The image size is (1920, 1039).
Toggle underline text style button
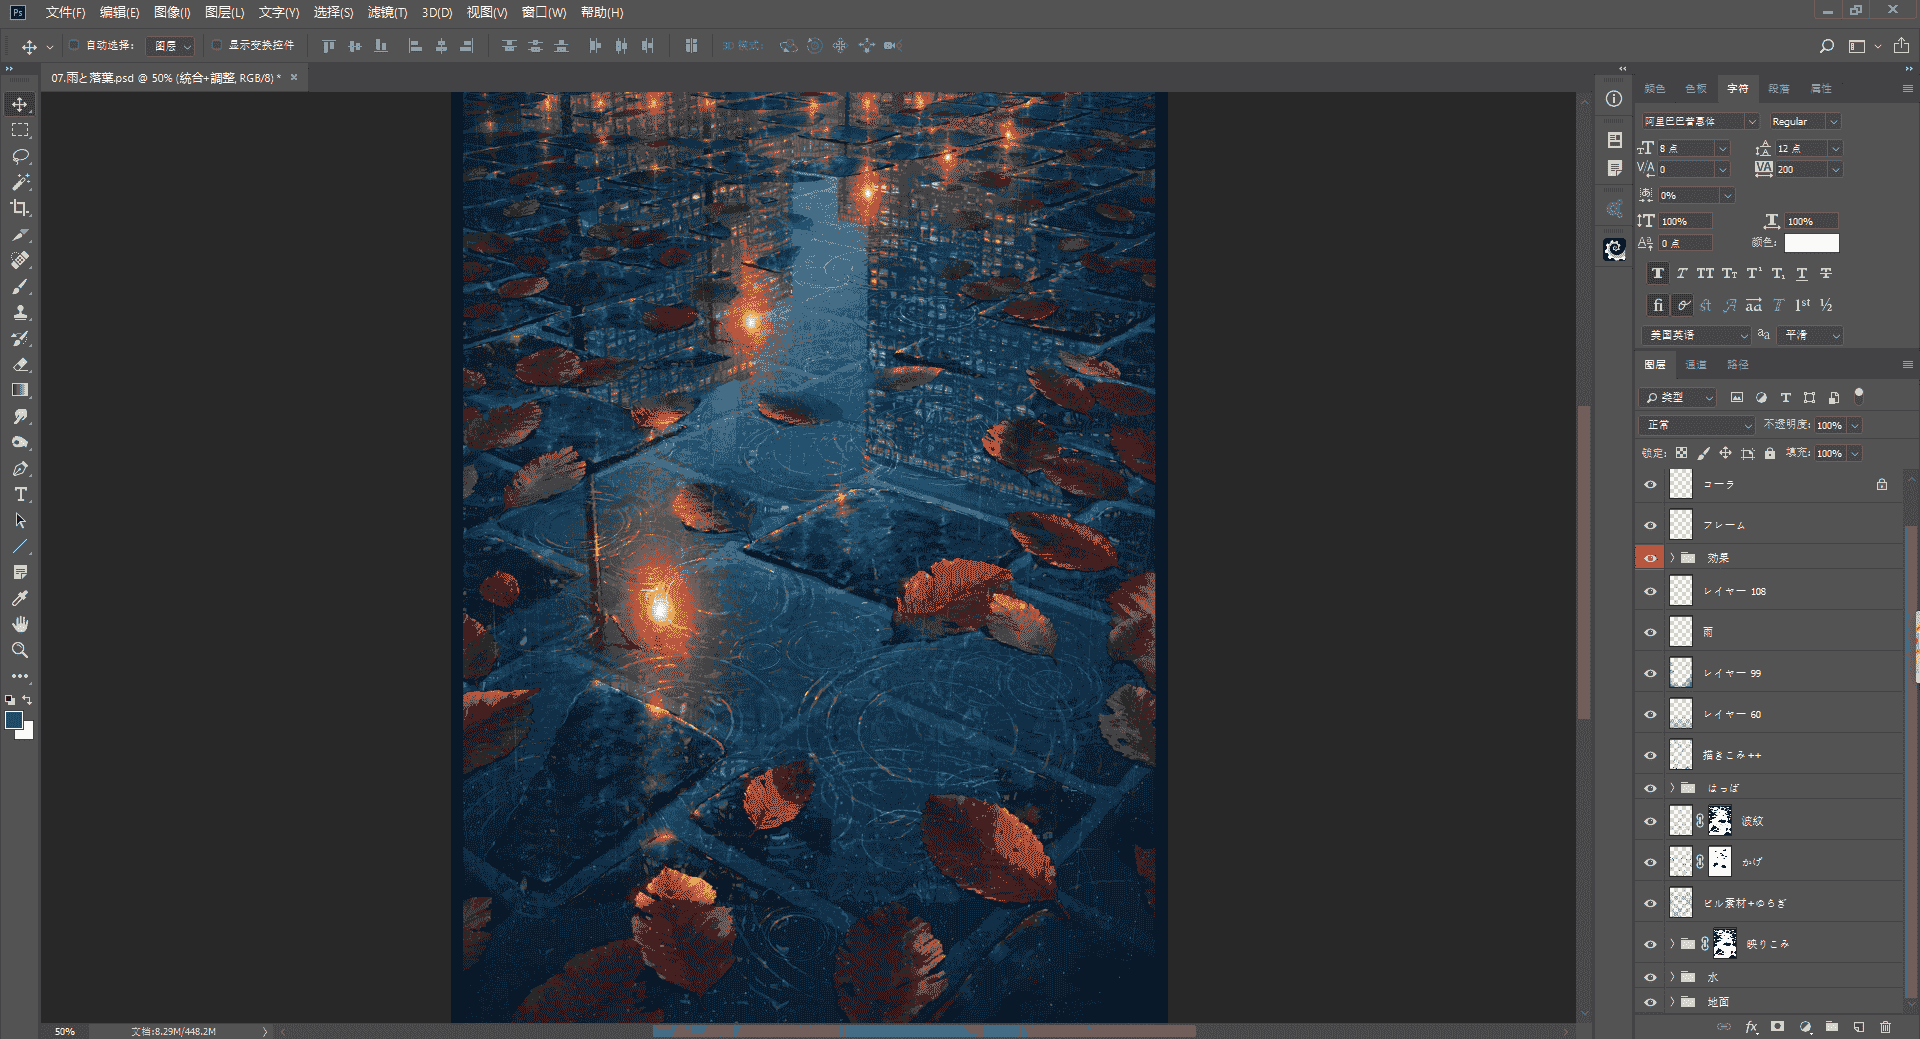(x=1802, y=273)
